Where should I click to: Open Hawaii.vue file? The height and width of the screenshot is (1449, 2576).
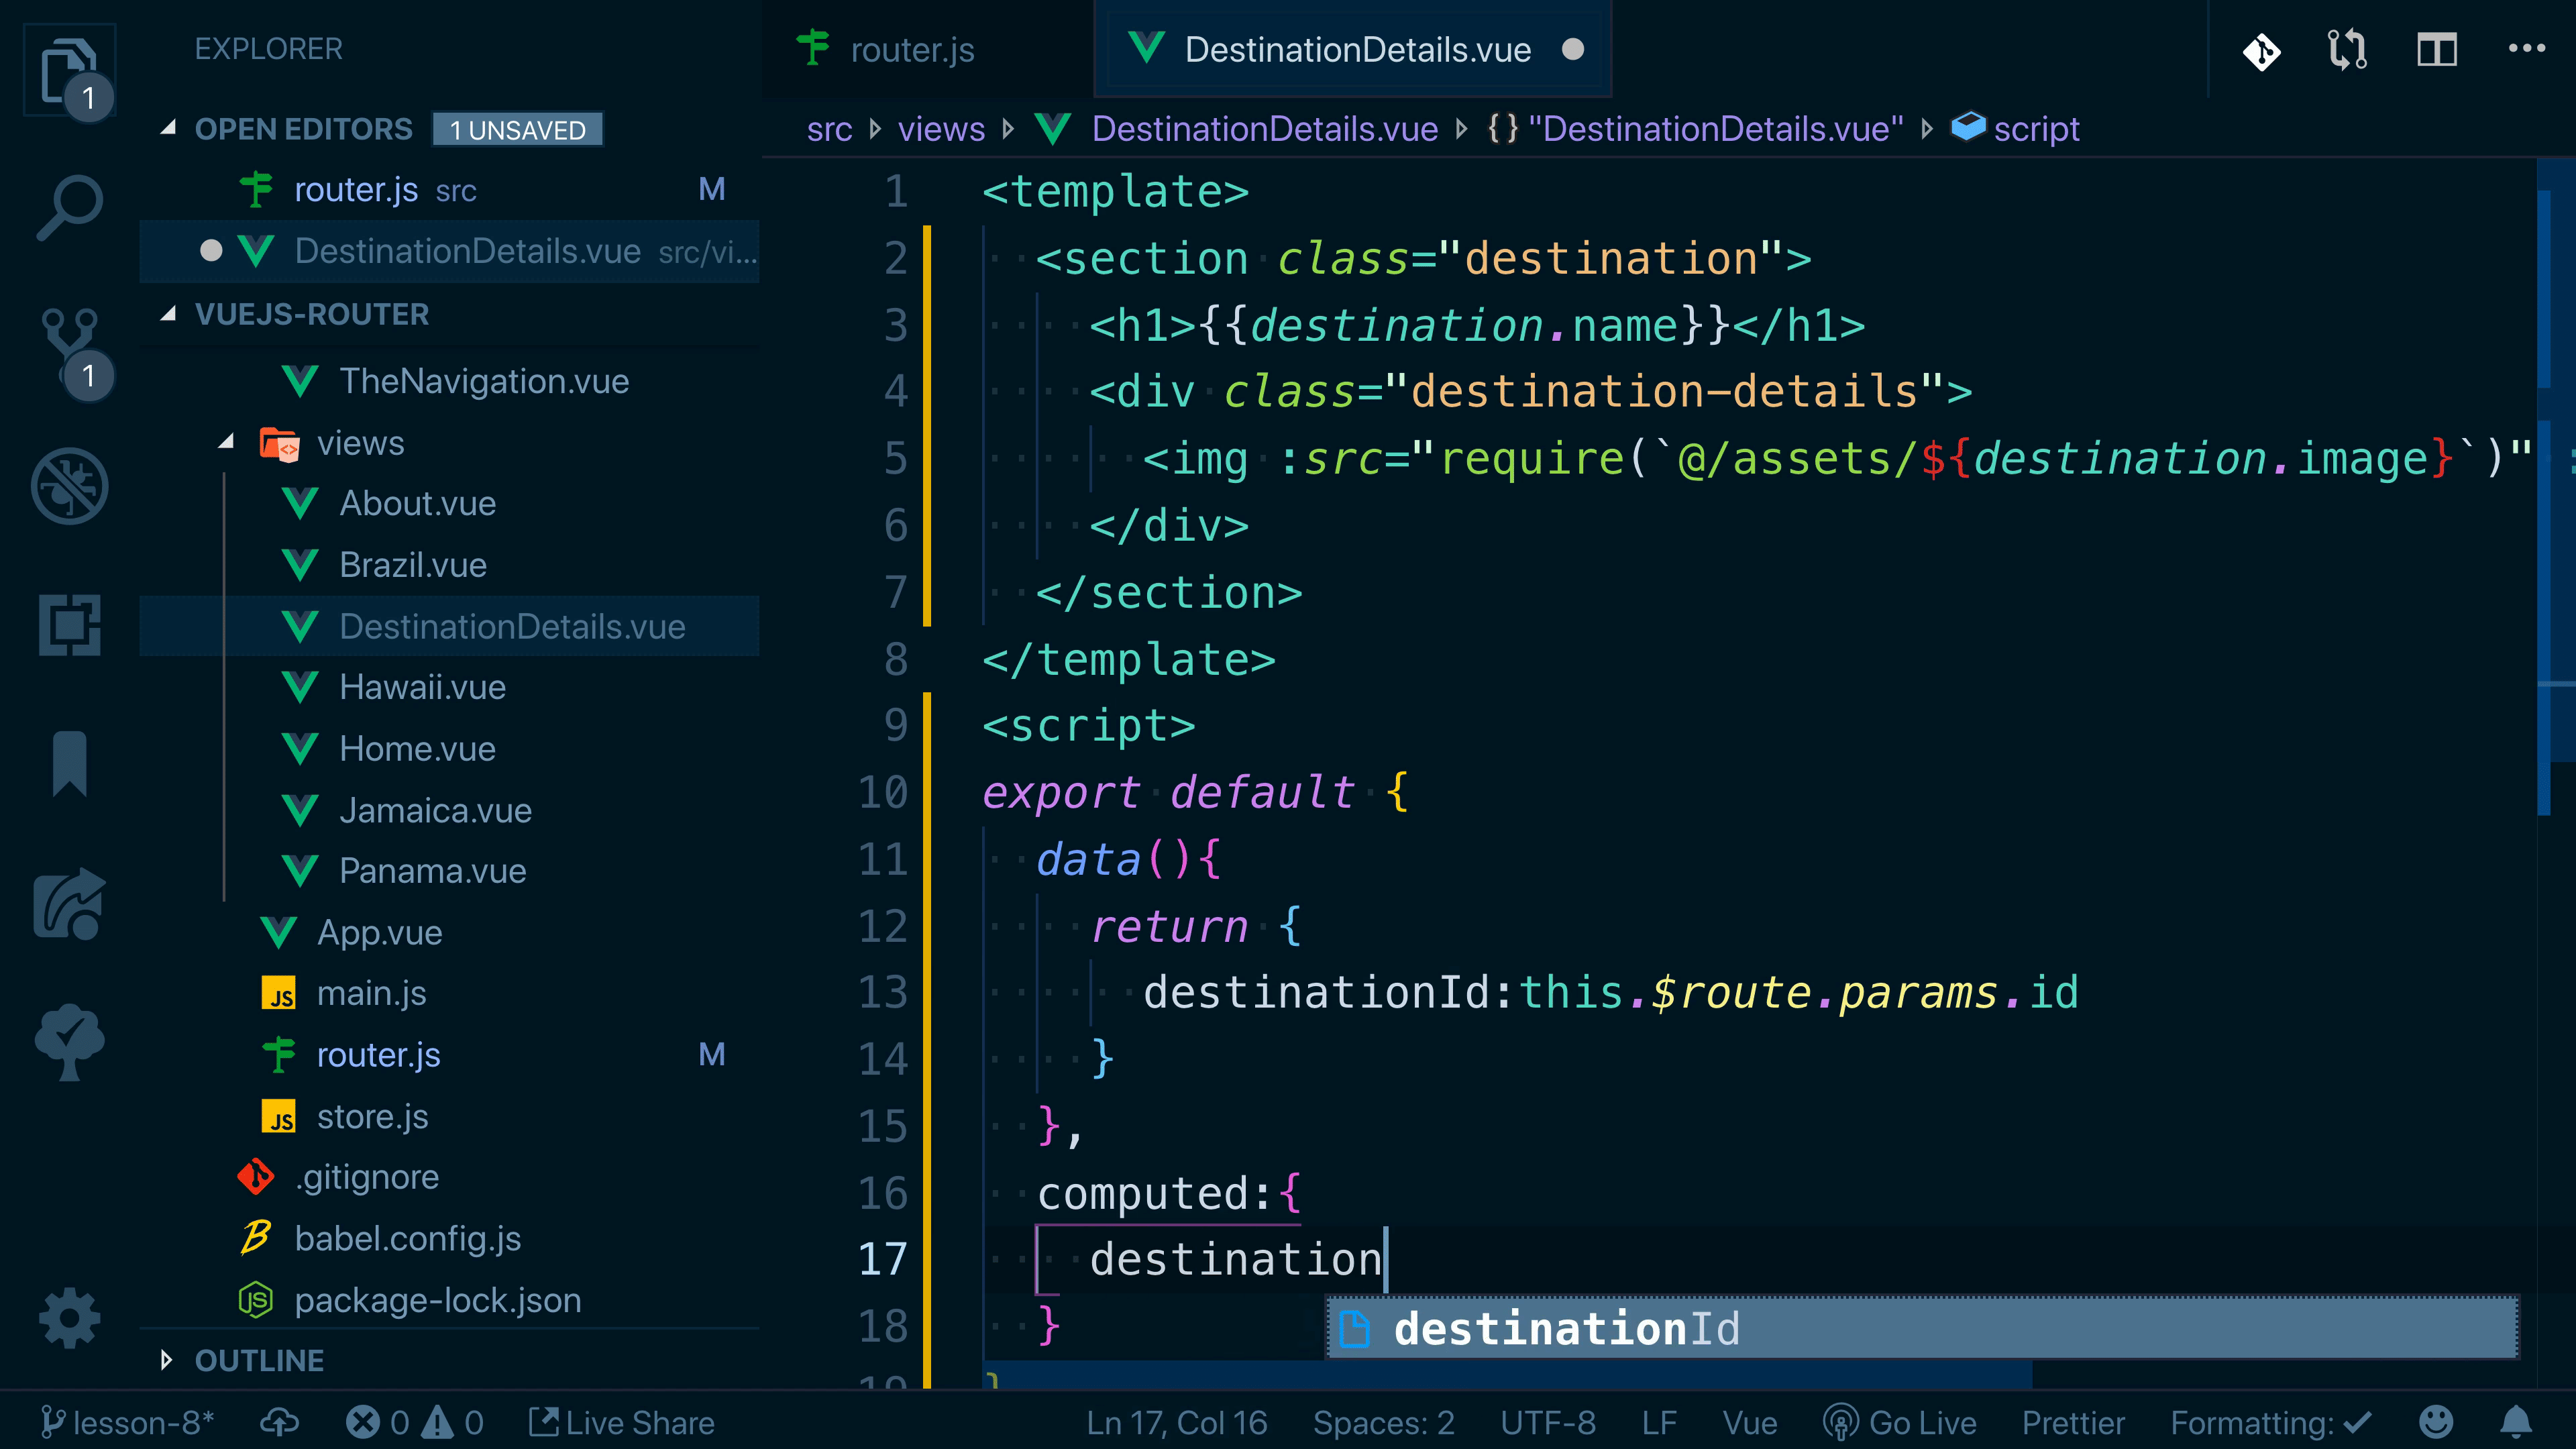tap(449, 687)
